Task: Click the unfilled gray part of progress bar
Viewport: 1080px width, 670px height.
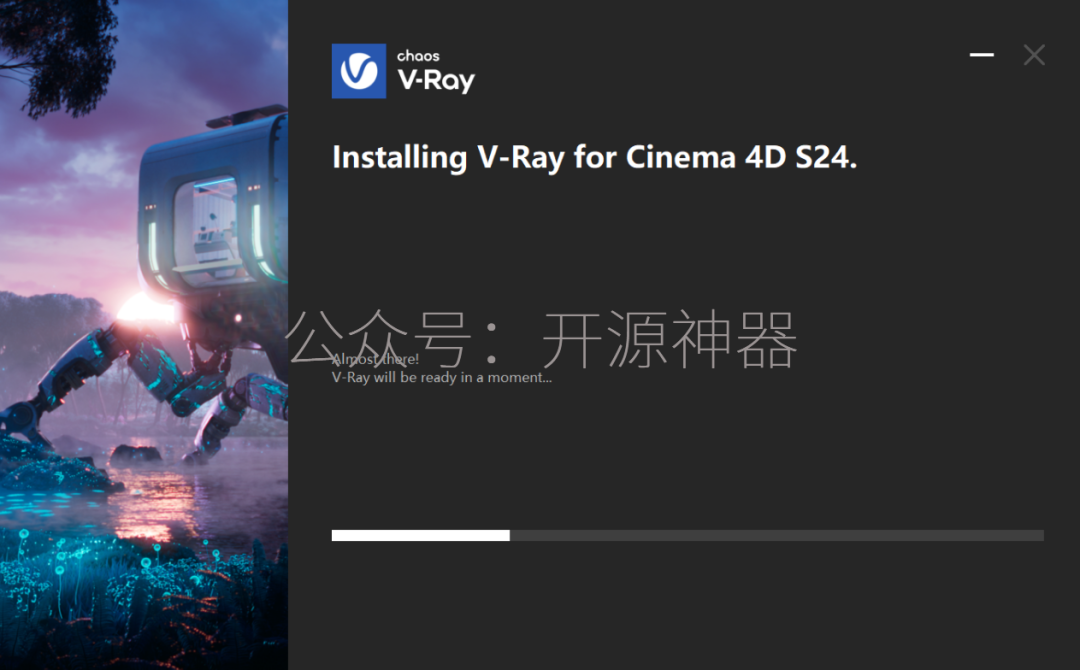Action: pos(777,536)
